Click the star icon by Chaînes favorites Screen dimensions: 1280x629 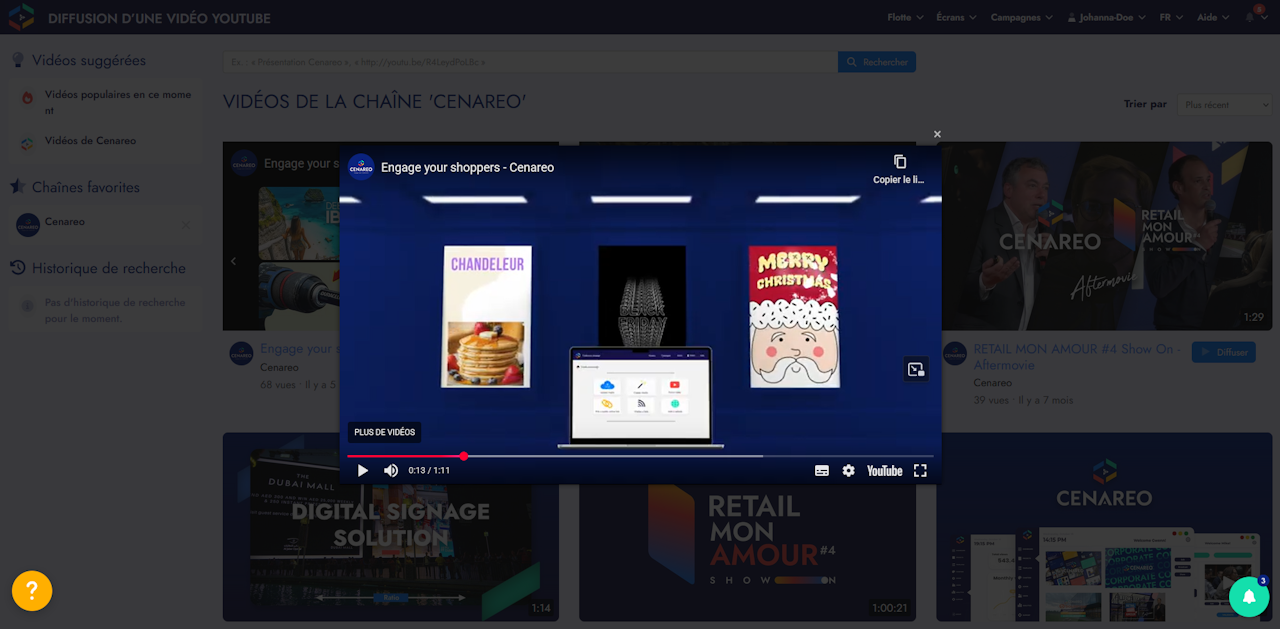coord(17,187)
